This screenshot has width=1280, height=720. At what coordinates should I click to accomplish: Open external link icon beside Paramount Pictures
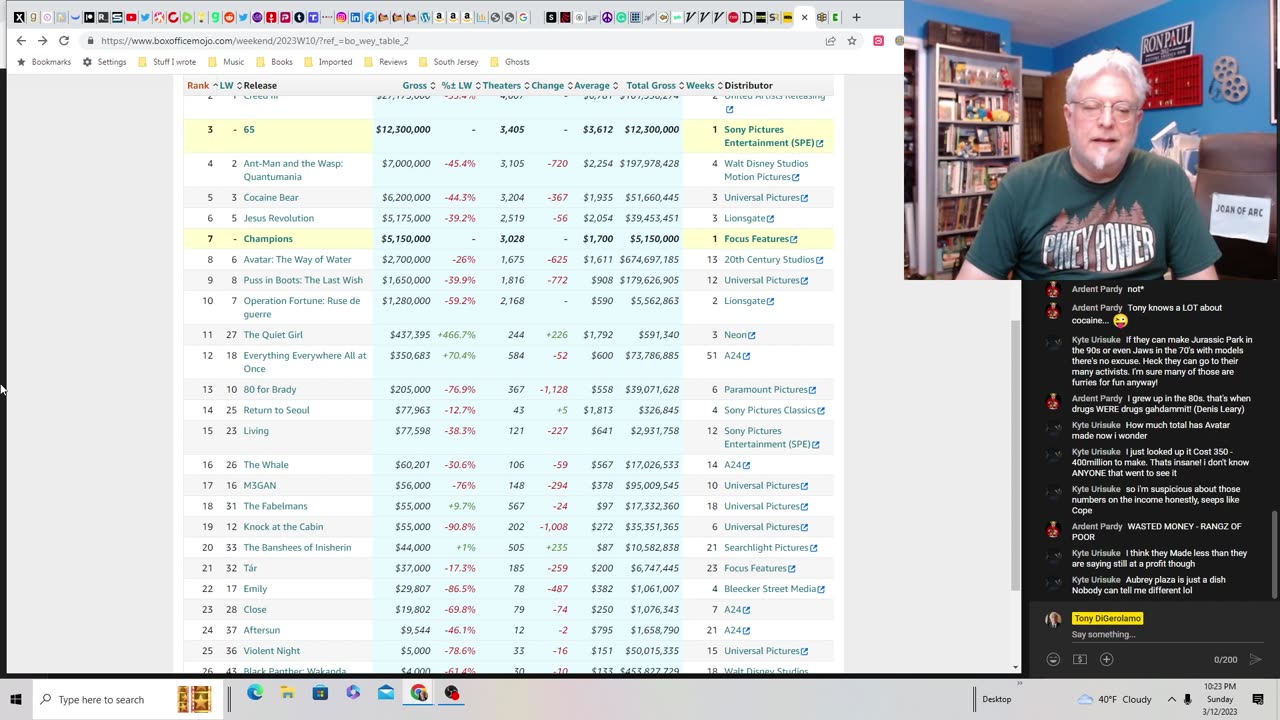[x=812, y=390]
